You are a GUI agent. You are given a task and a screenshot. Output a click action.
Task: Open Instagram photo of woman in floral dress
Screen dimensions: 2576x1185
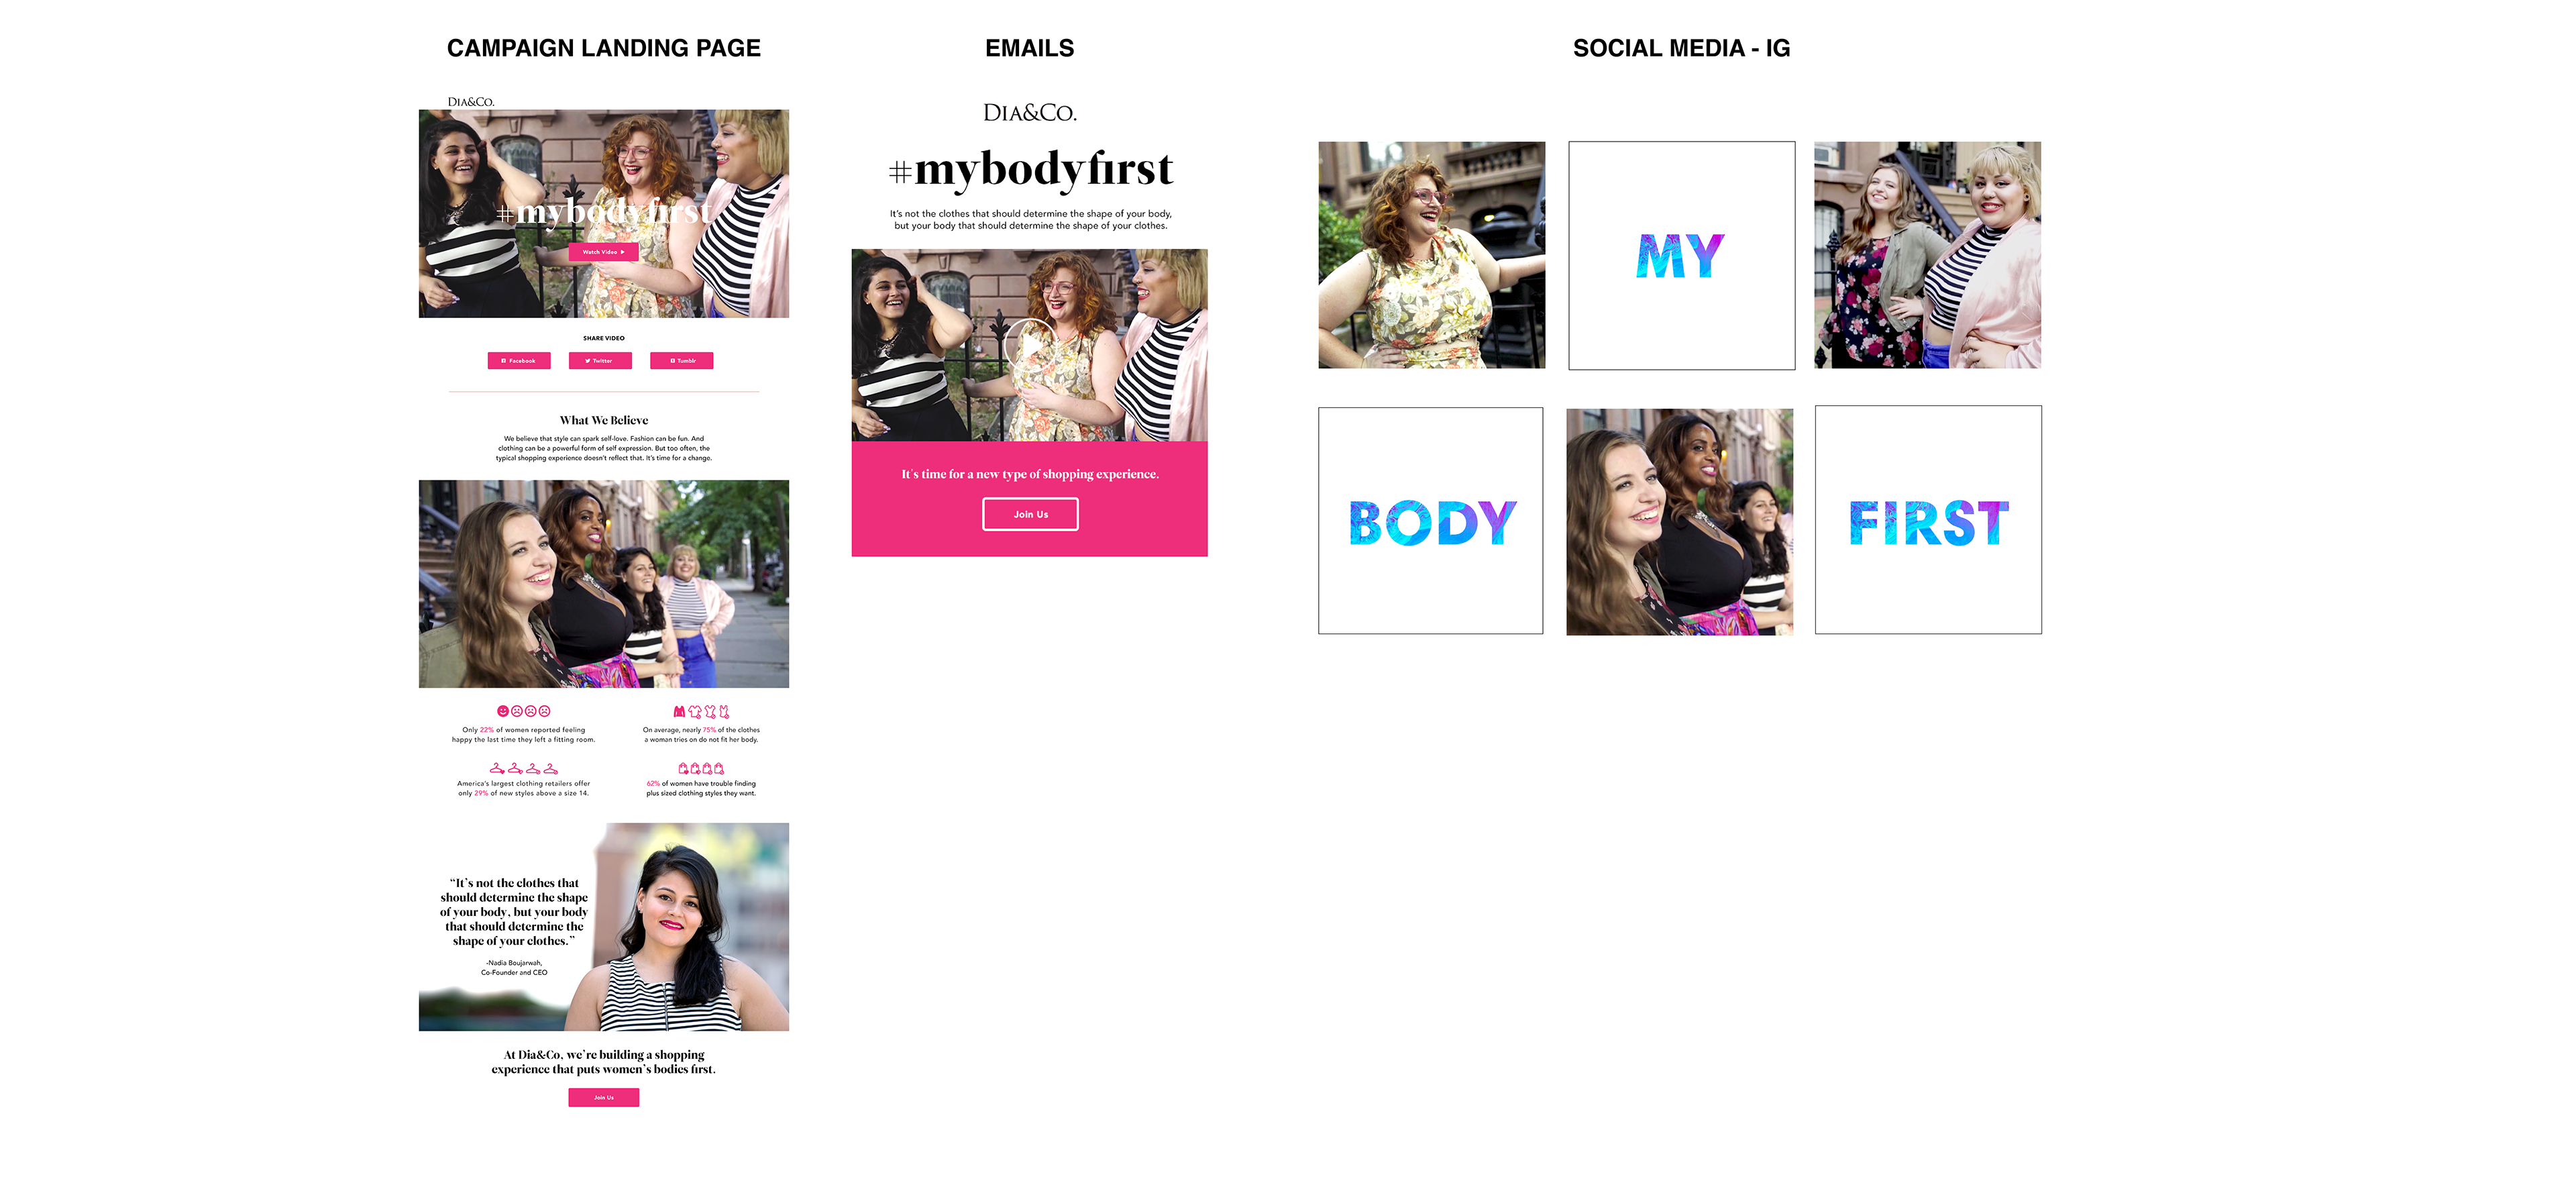pyautogui.click(x=1431, y=255)
